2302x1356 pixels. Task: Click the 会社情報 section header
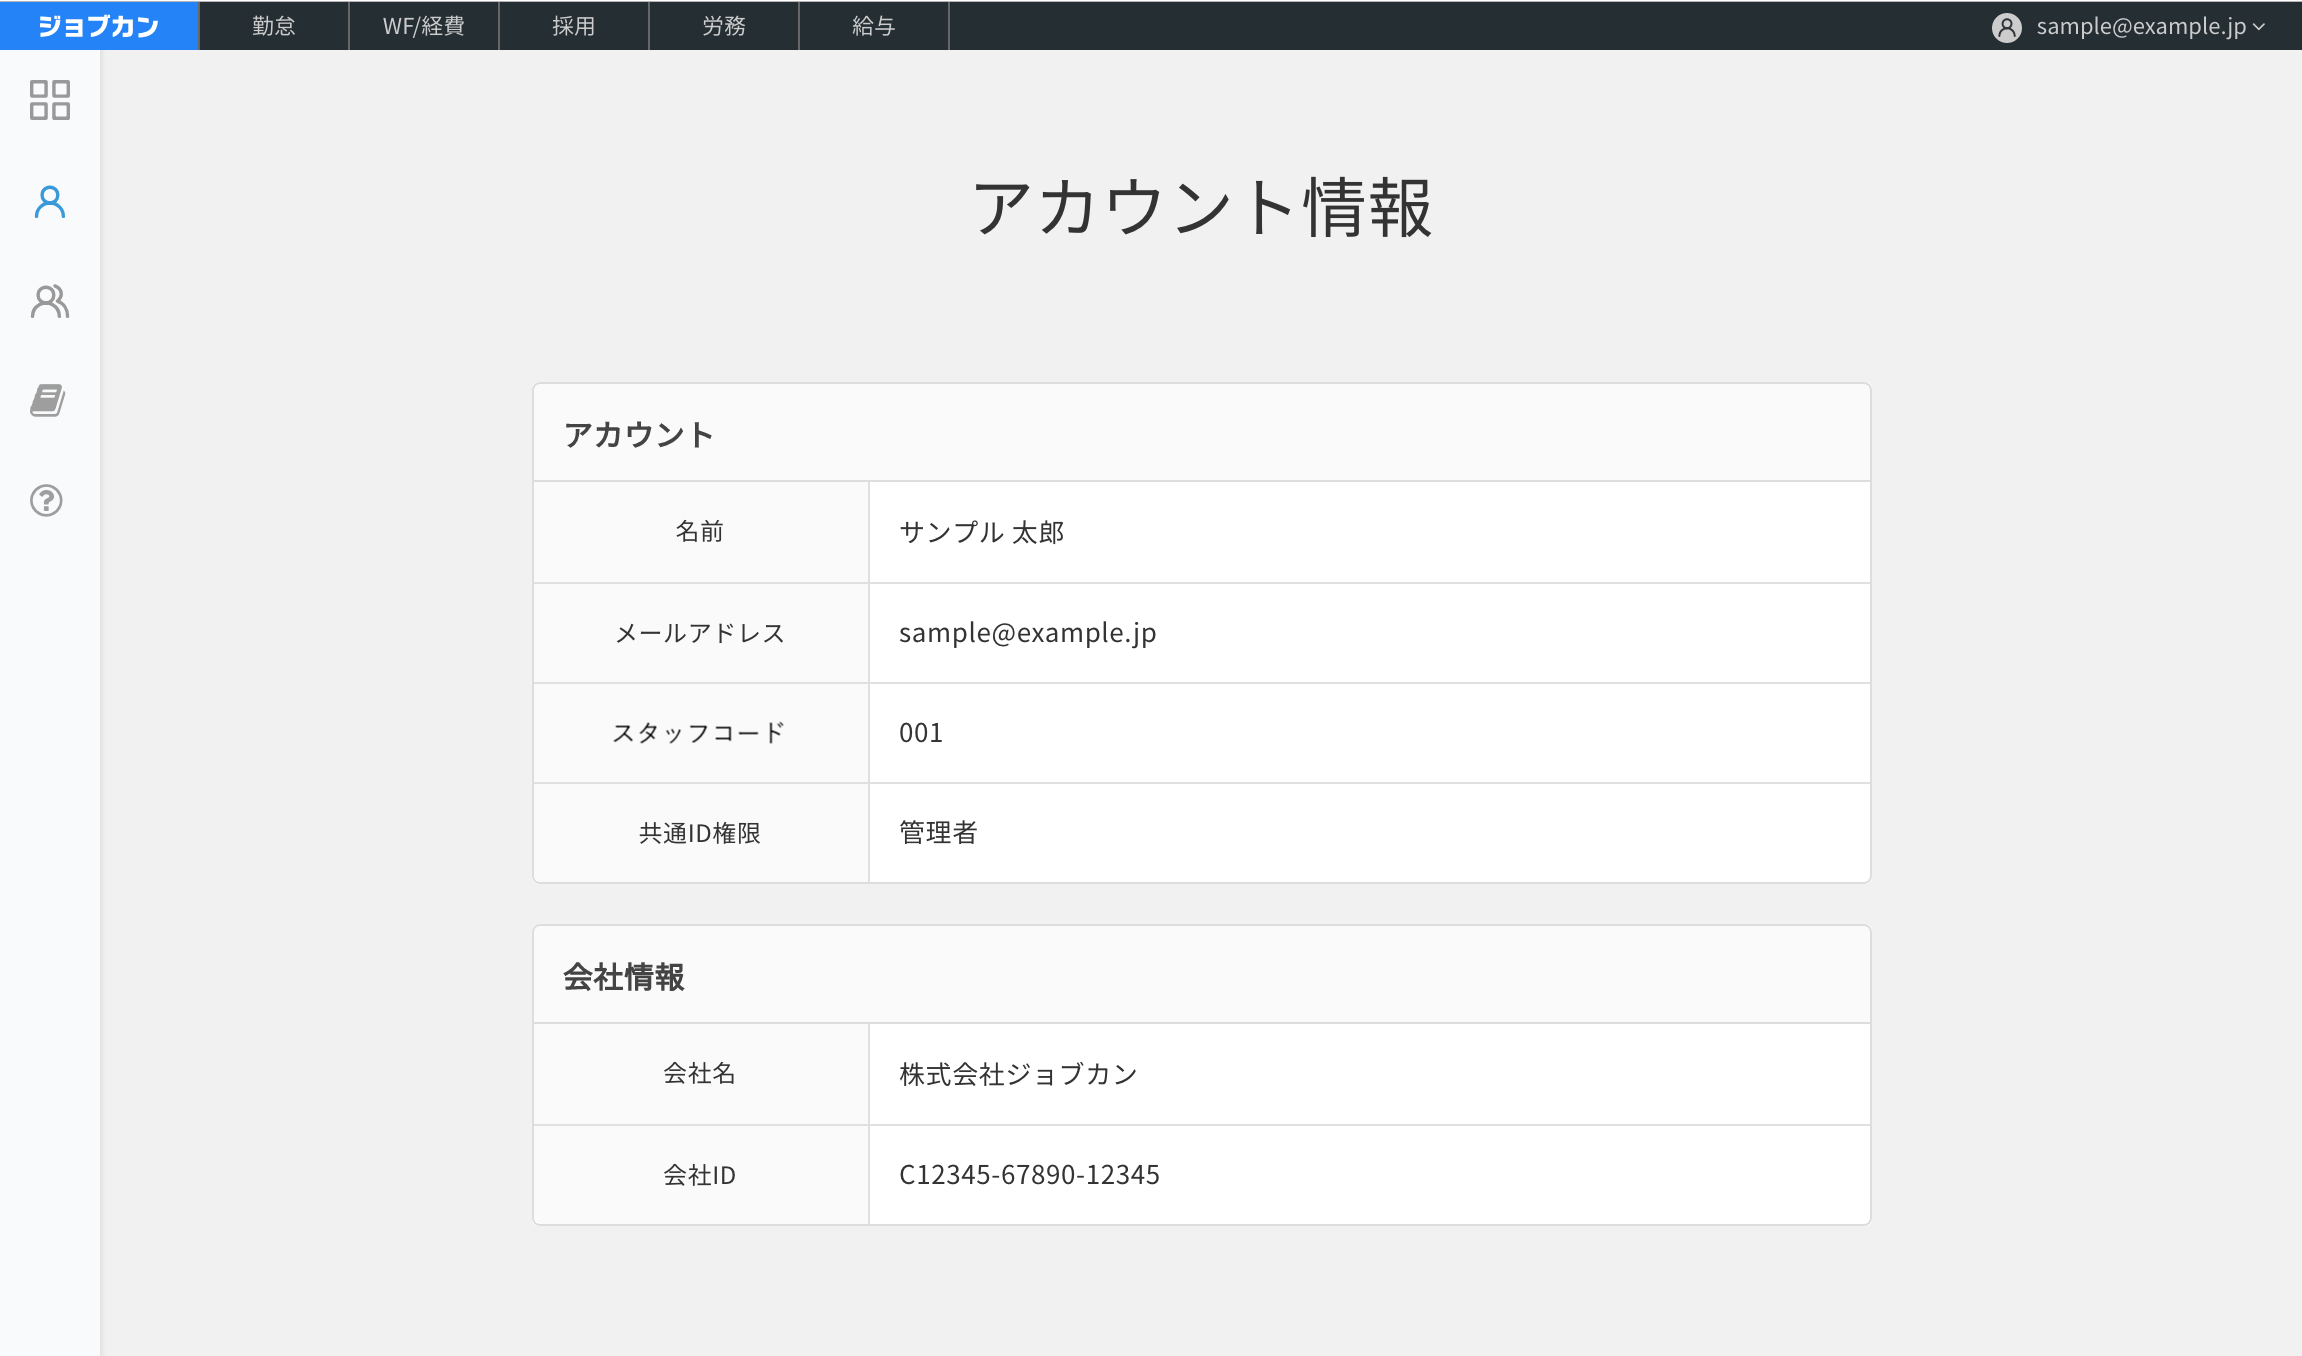pos(624,976)
